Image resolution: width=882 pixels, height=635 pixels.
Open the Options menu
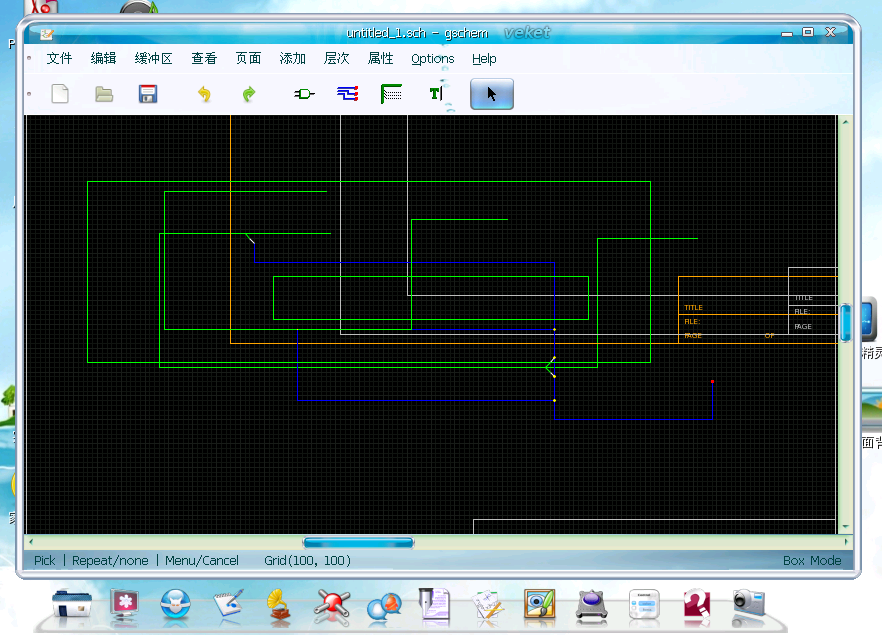coord(433,58)
